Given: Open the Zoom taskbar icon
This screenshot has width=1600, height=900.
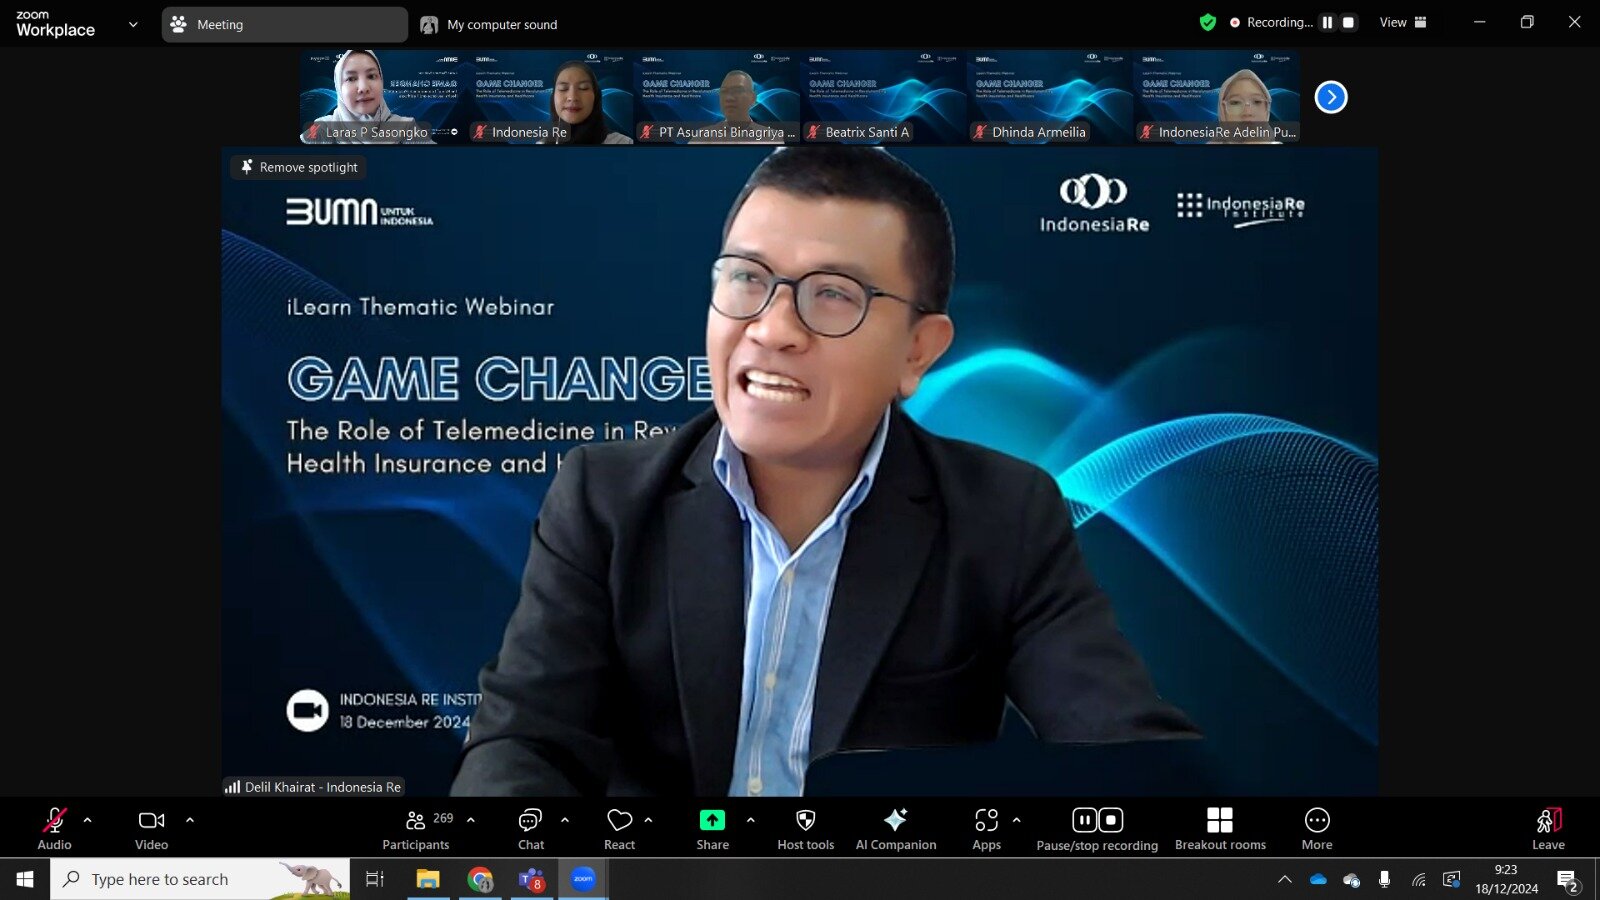Looking at the screenshot, I should pyautogui.click(x=583, y=879).
